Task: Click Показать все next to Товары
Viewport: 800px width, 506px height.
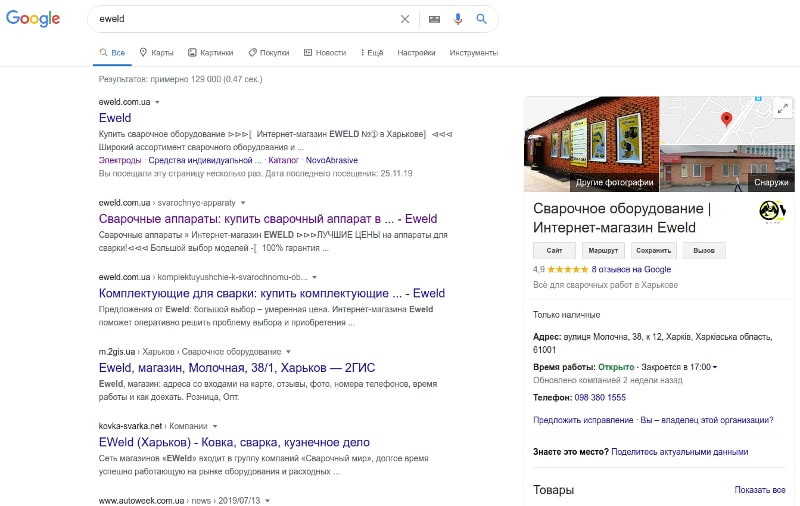Action: 760,490
